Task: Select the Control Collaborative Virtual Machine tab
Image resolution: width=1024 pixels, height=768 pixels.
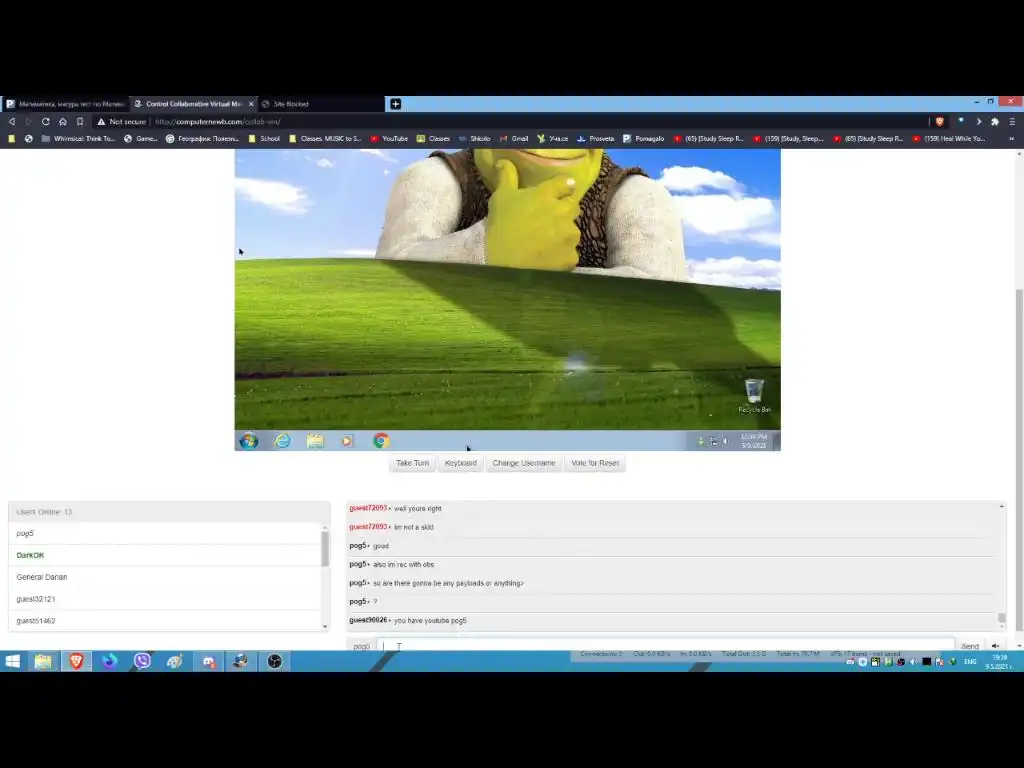Action: point(189,104)
